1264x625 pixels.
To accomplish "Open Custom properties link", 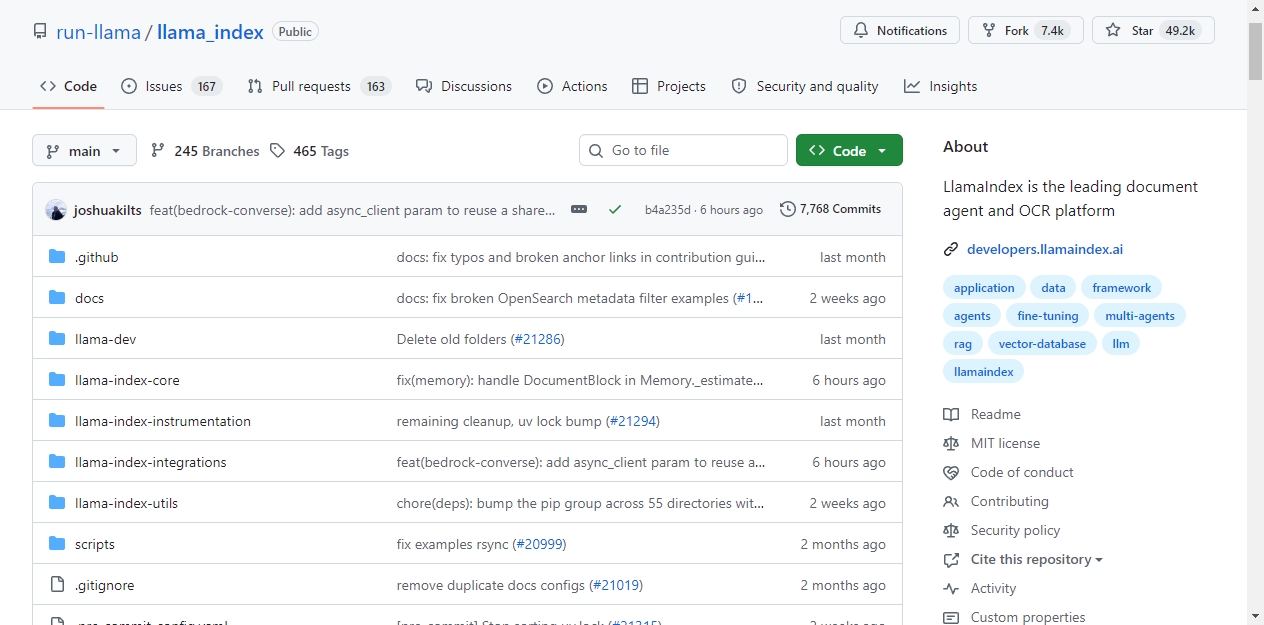I will point(1028,617).
